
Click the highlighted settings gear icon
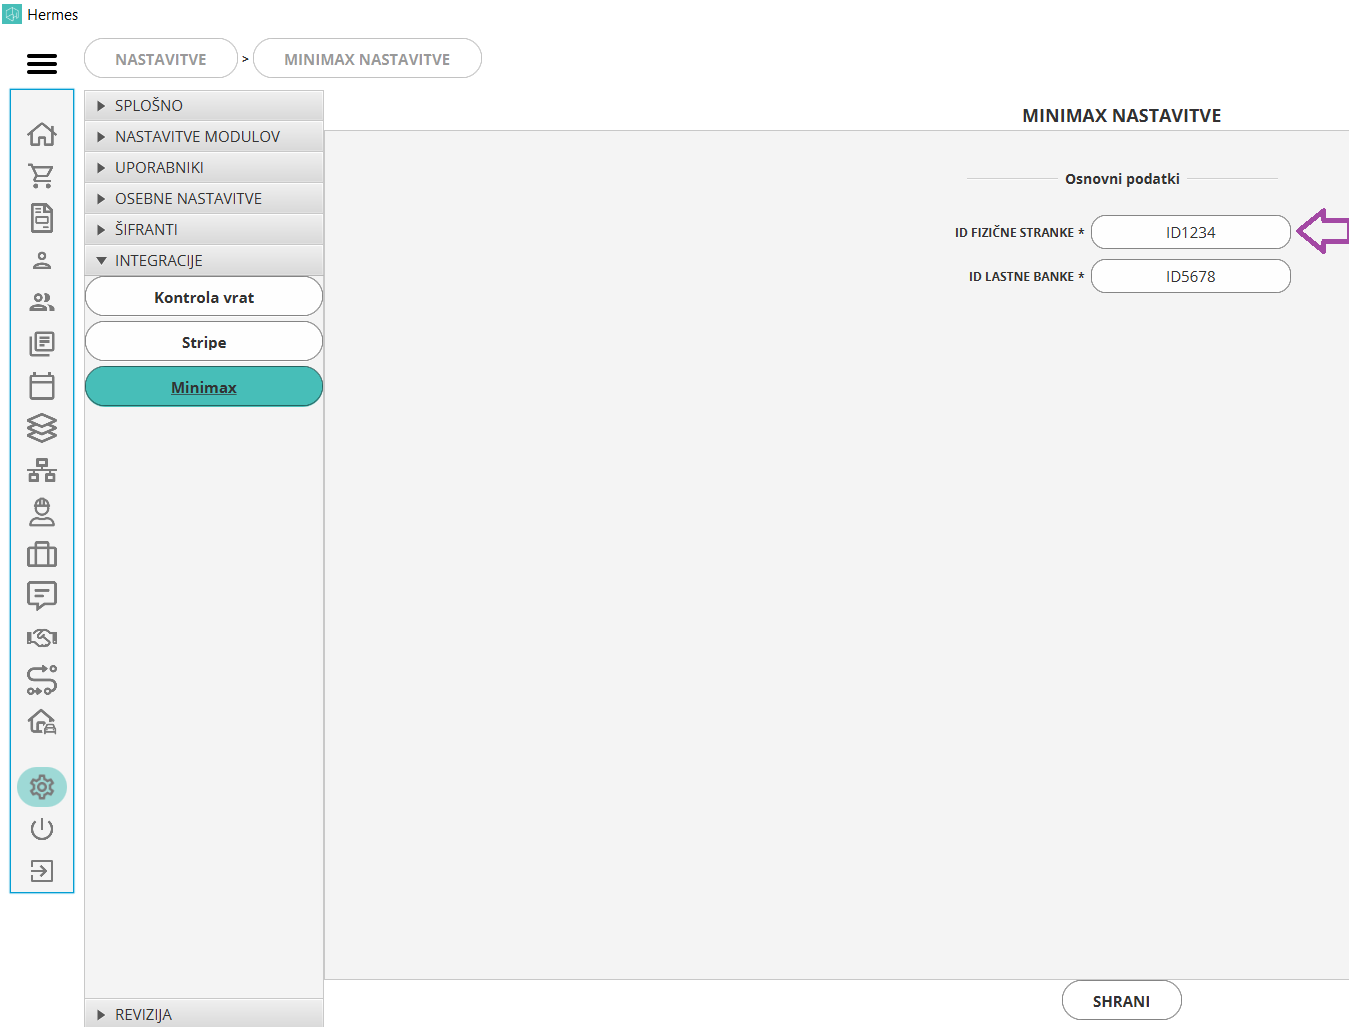tap(42, 787)
